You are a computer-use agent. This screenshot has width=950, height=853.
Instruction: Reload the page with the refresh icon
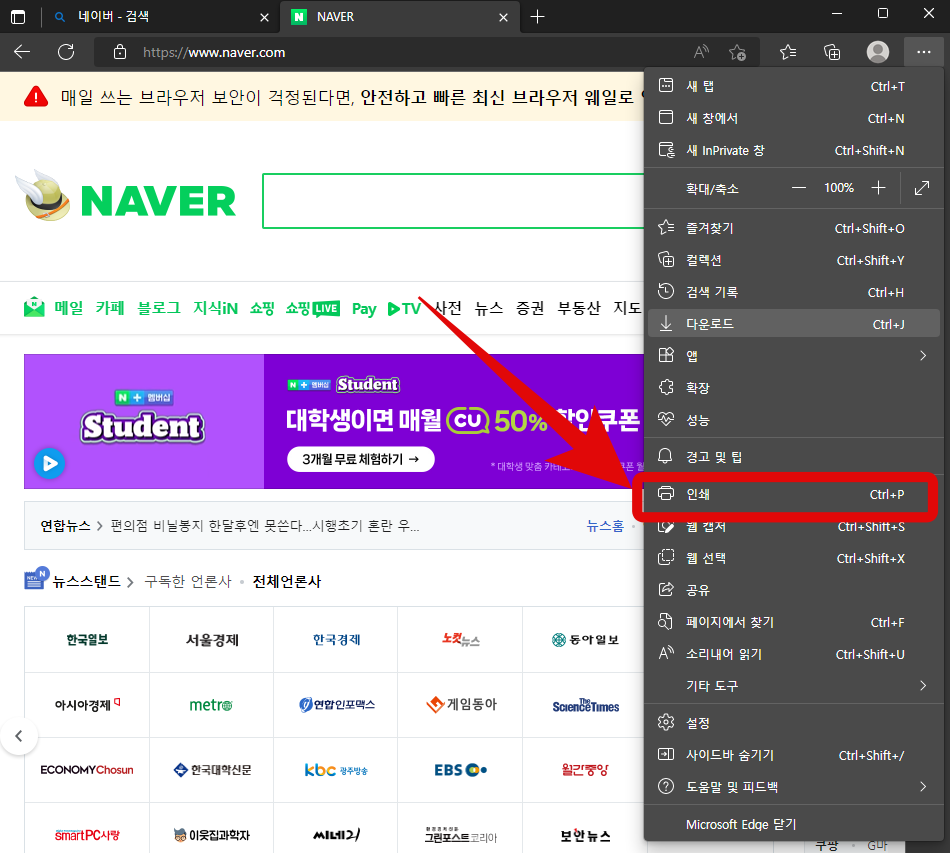65,52
